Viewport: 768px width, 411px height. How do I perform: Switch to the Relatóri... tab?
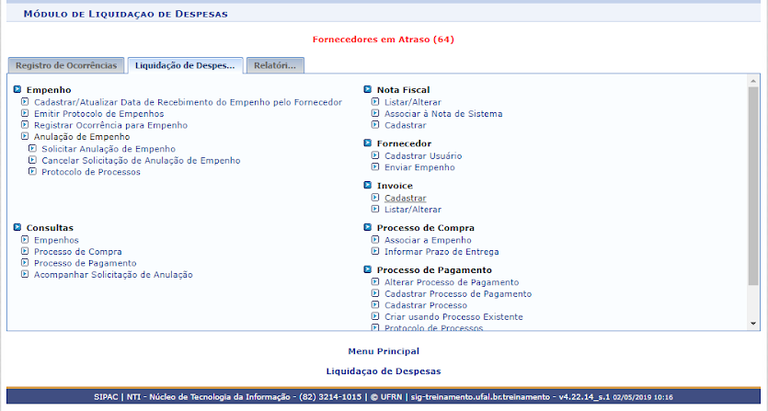(275, 66)
